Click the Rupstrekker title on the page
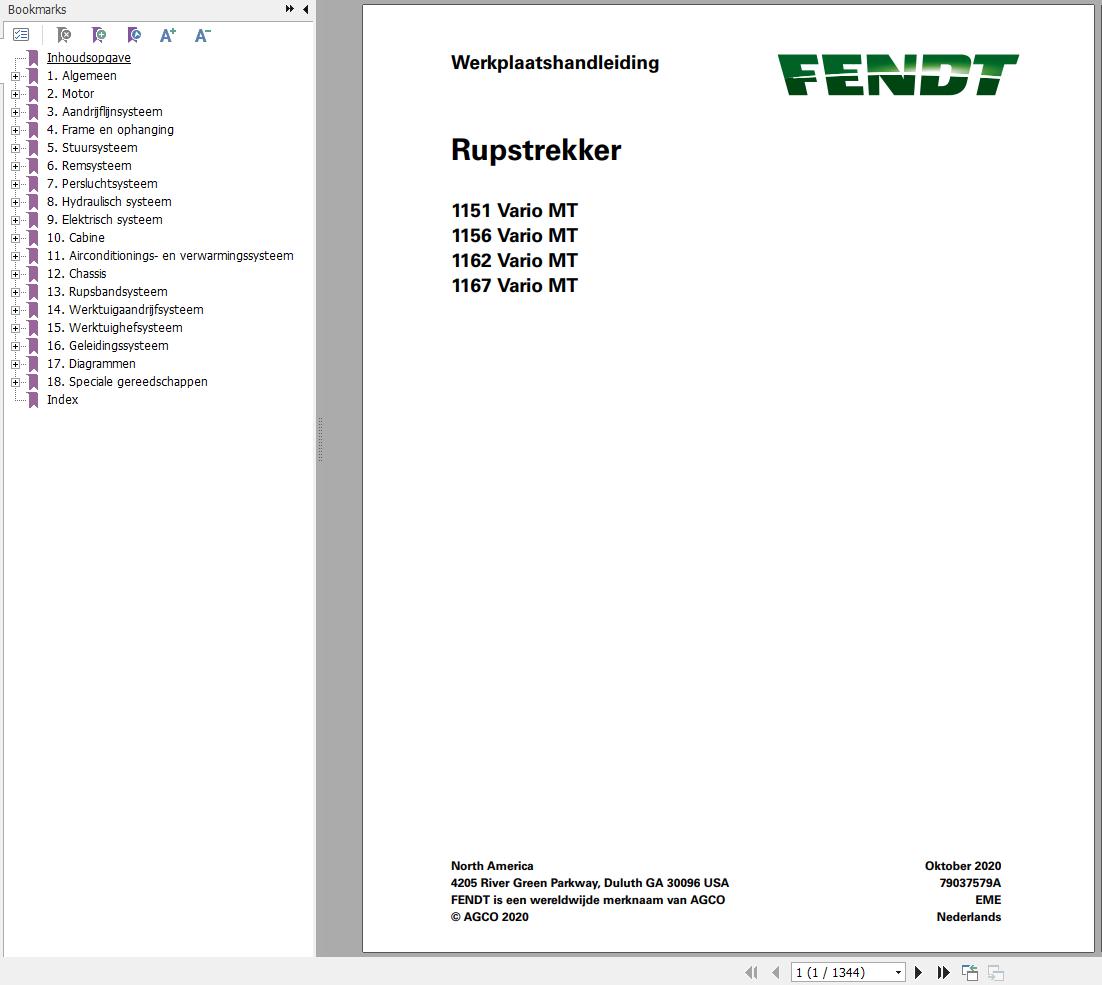The image size is (1102, 985). click(536, 150)
